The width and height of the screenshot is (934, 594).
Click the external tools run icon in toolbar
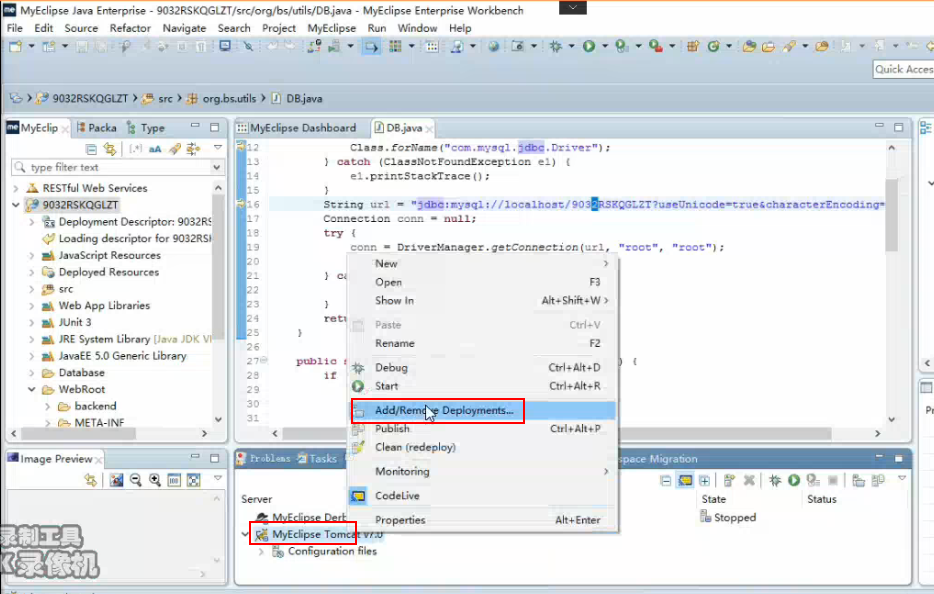click(655, 46)
